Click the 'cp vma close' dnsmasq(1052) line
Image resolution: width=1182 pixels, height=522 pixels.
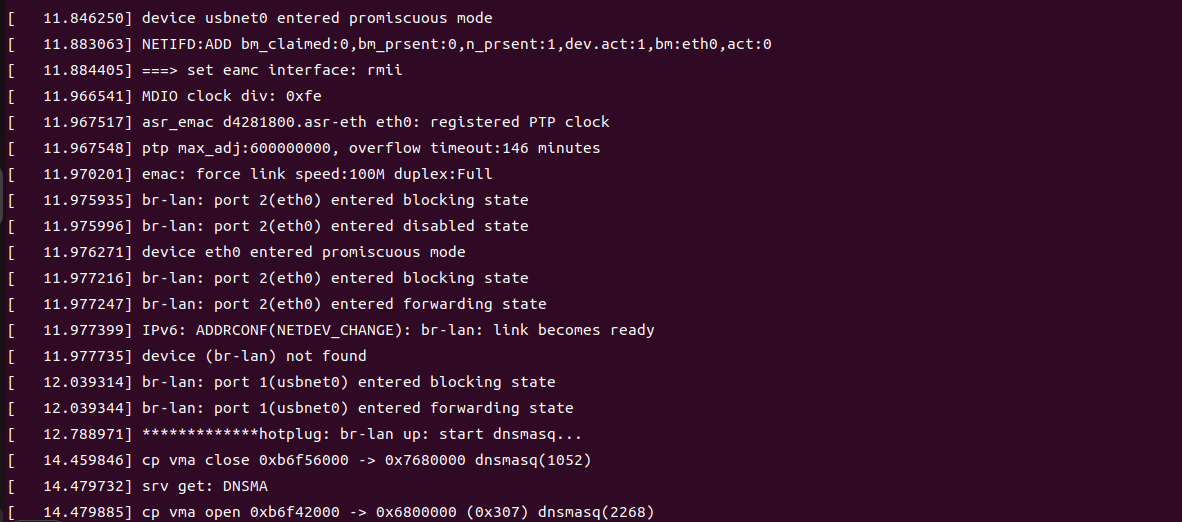click(x=366, y=460)
